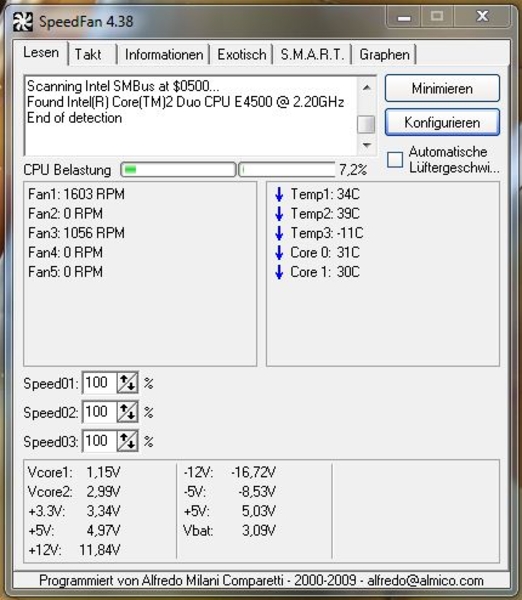Click the log scrollbar thumb
Image resolution: width=522 pixels, height=600 pixels.
coord(366,124)
